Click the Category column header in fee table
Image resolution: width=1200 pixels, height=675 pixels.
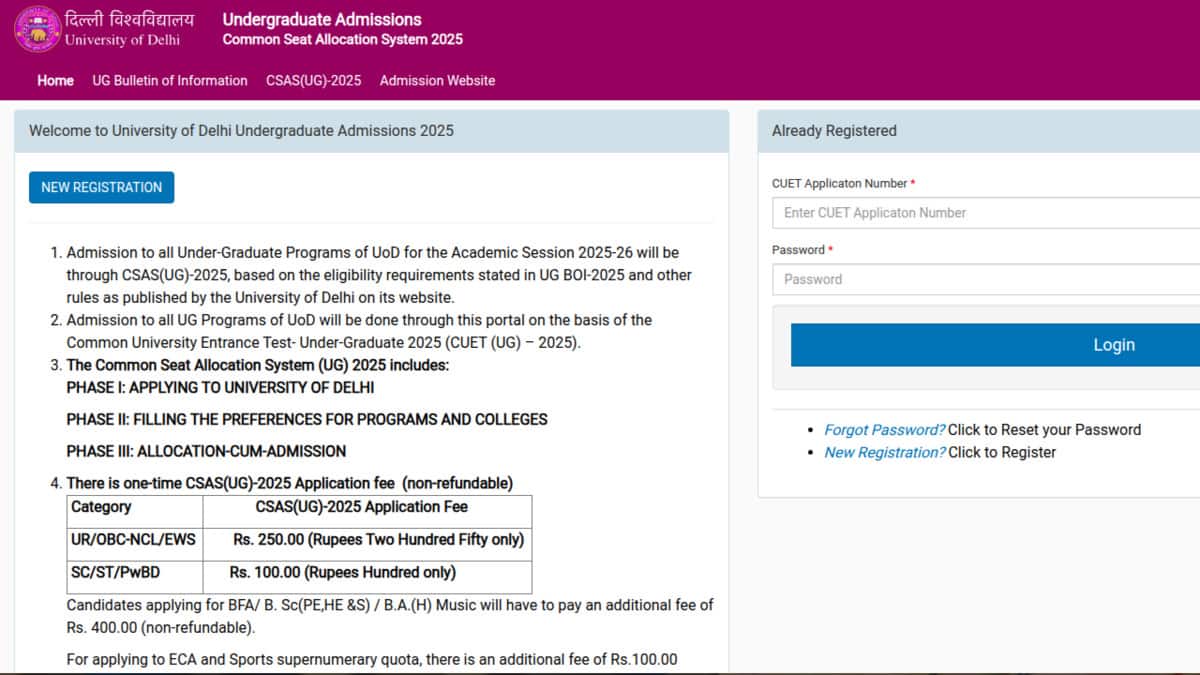click(101, 507)
